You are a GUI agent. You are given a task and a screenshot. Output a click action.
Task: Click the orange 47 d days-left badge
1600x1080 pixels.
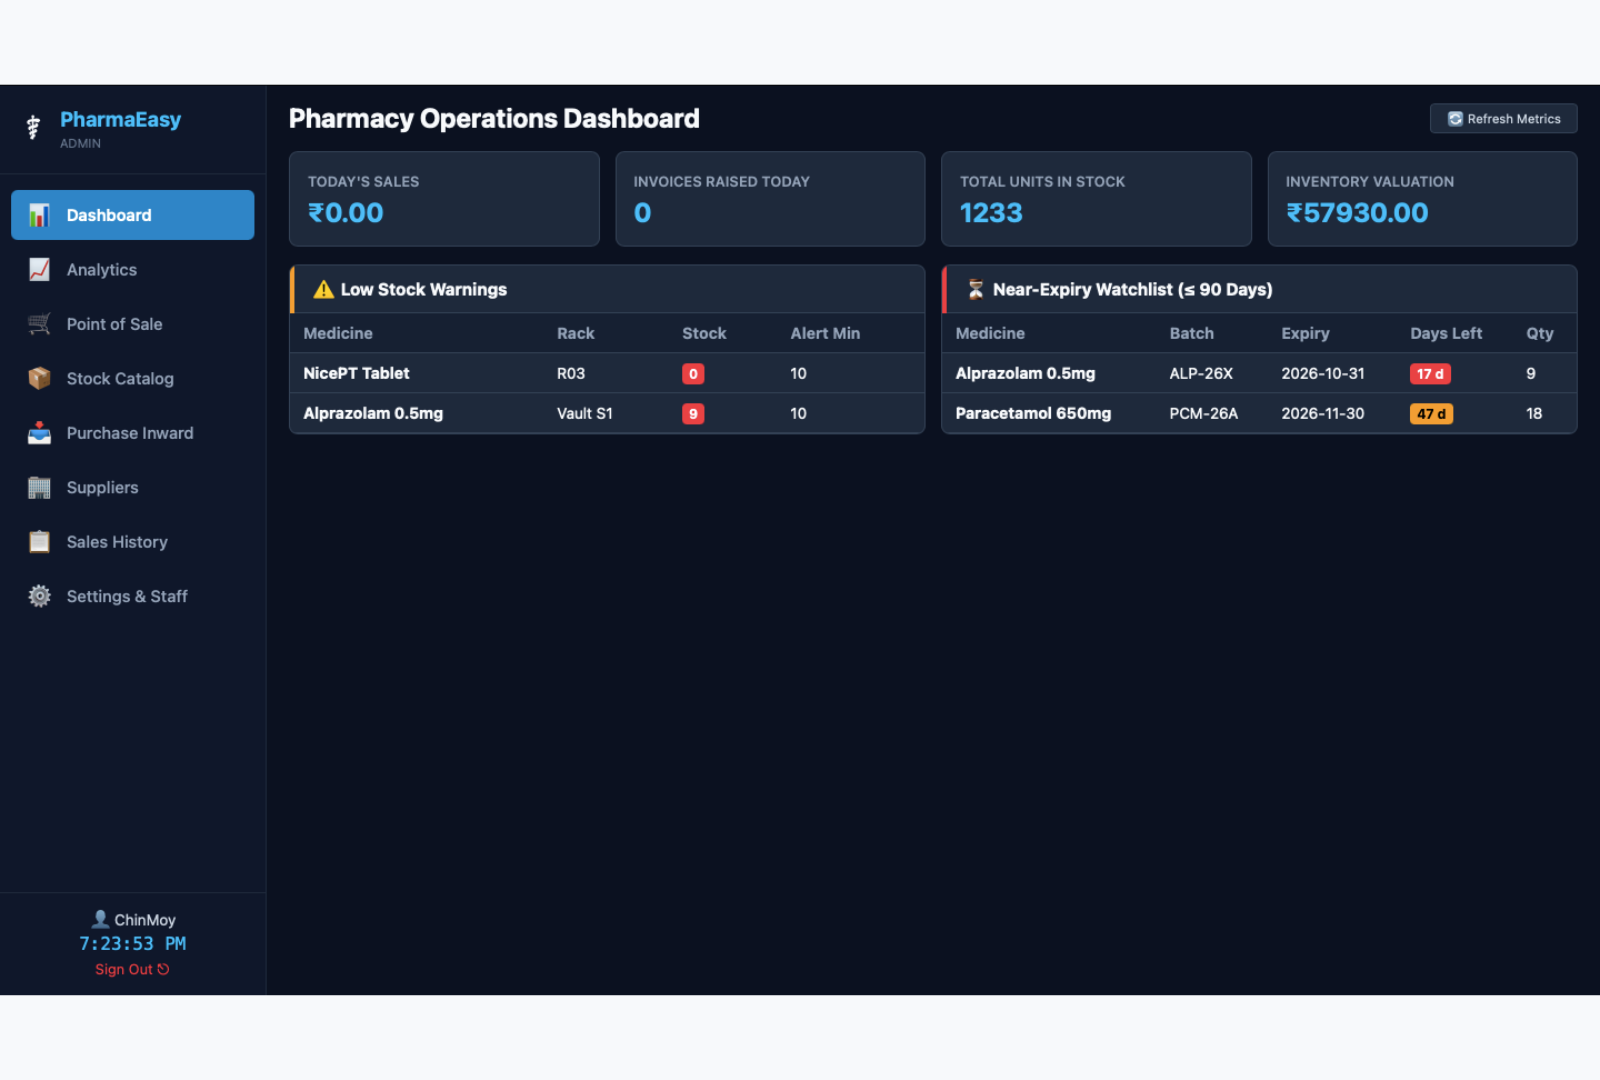coord(1431,414)
